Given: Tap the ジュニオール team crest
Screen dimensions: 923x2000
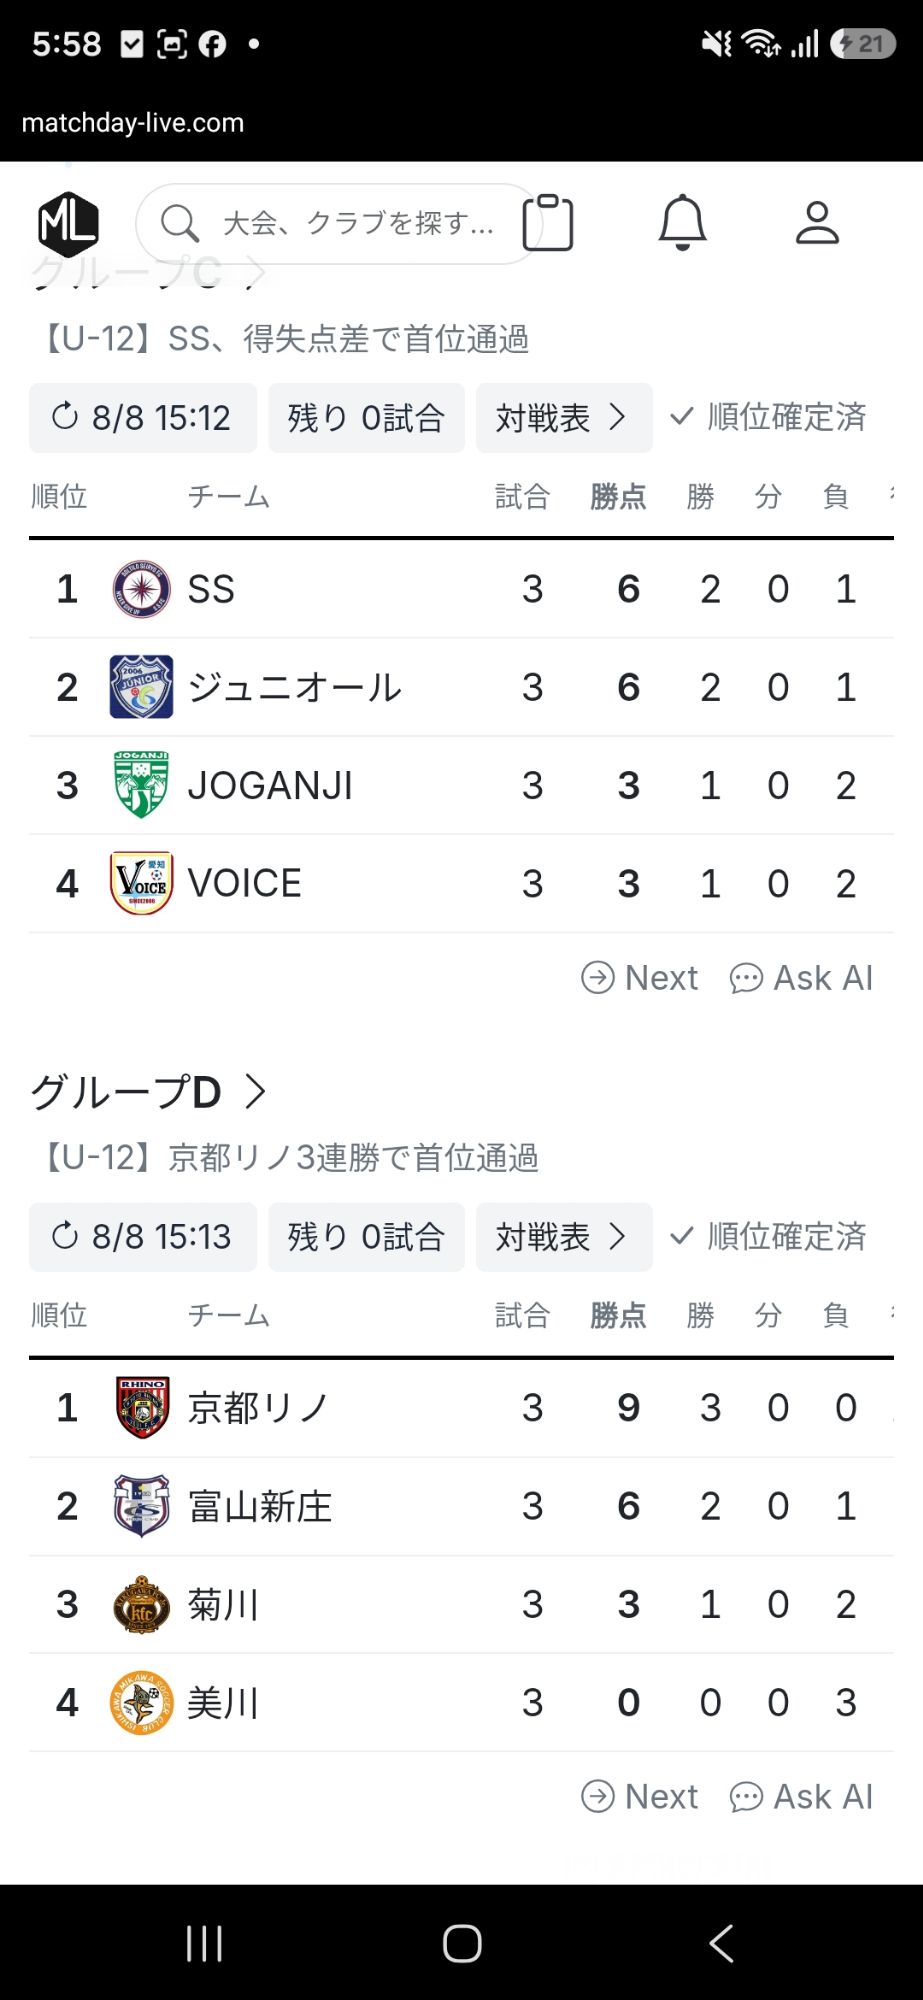Looking at the screenshot, I should coord(141,687).
